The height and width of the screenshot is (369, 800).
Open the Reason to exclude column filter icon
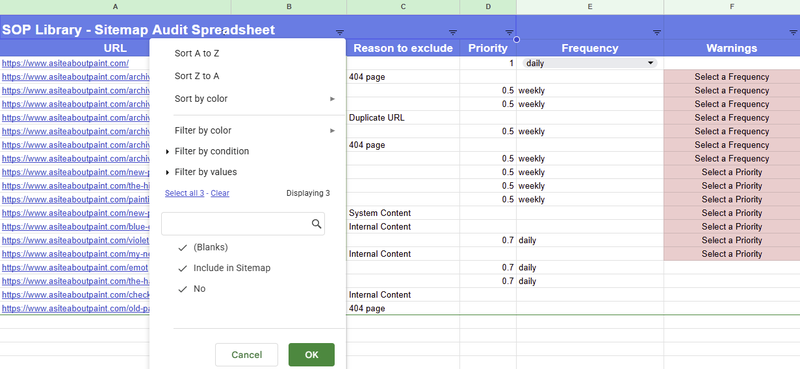tap(453, 33)
